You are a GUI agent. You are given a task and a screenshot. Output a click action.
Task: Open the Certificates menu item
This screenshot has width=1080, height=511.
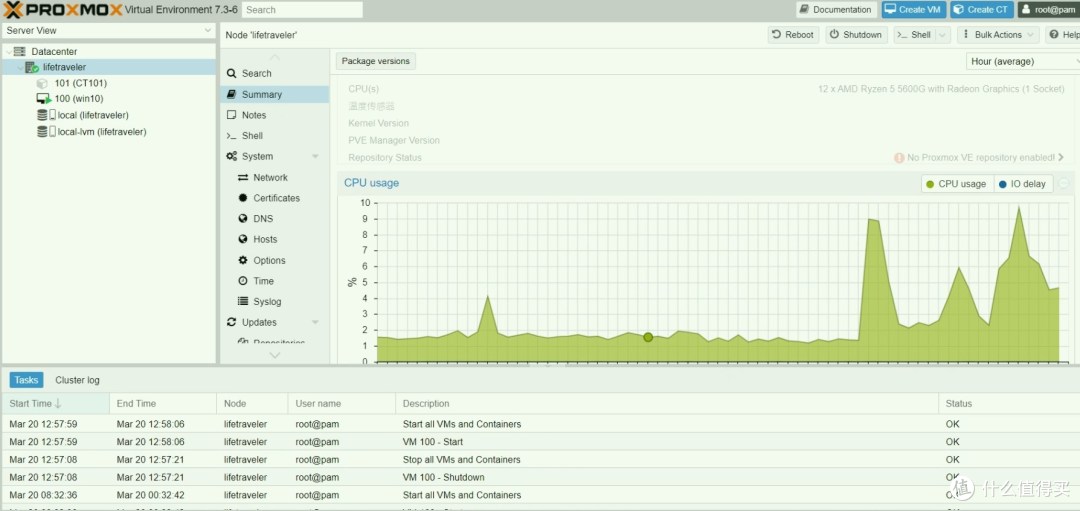pyautogui.click(x=275, y=198)
